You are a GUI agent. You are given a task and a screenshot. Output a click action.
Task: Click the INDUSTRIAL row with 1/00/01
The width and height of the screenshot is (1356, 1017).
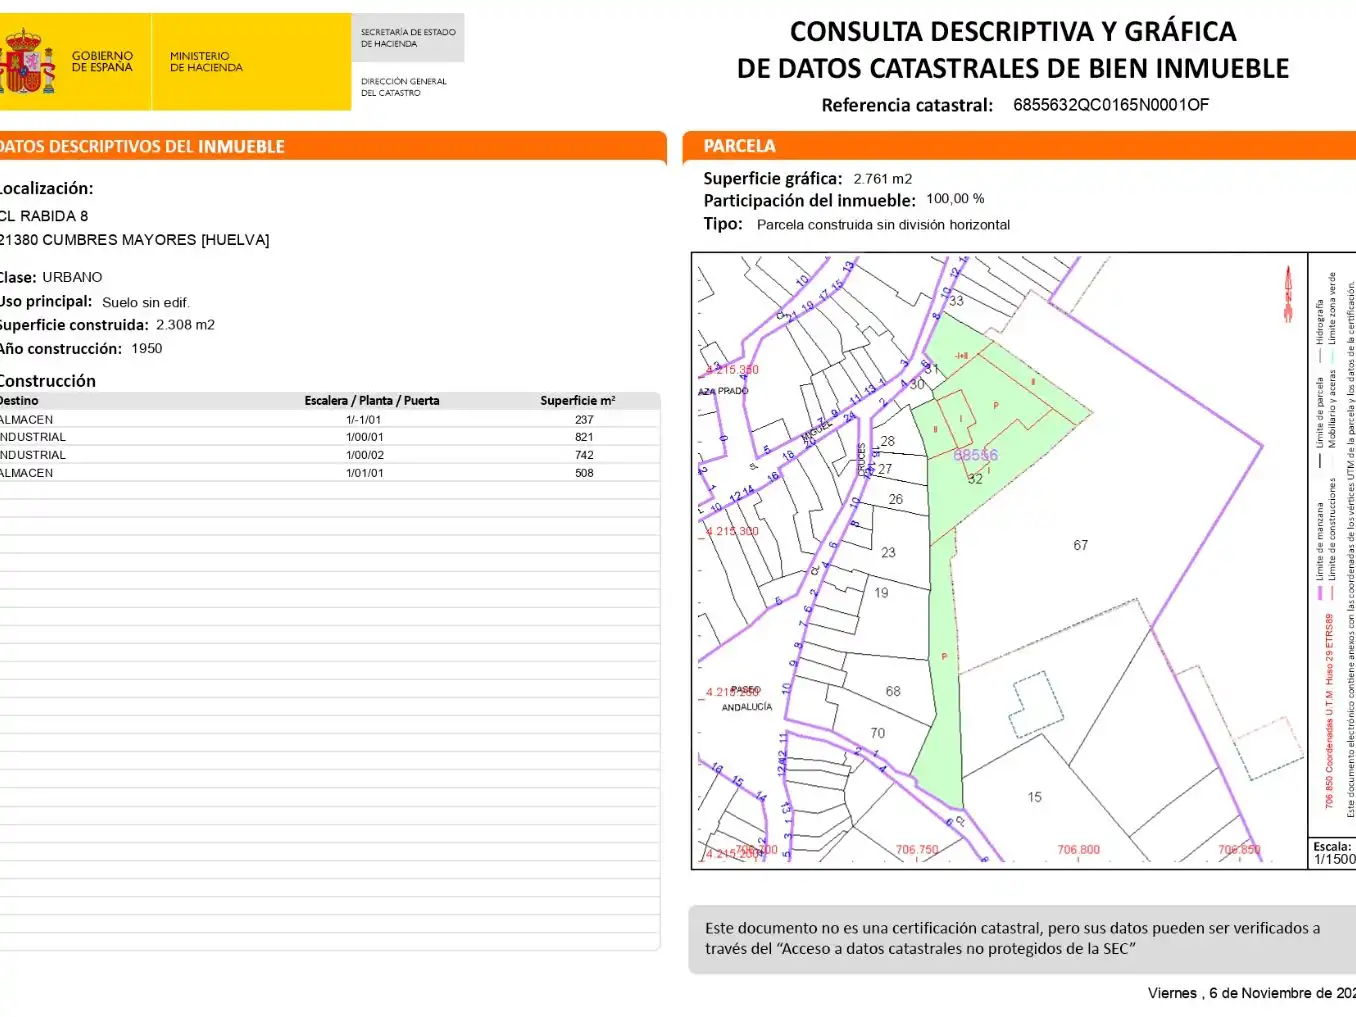(329, 437)
